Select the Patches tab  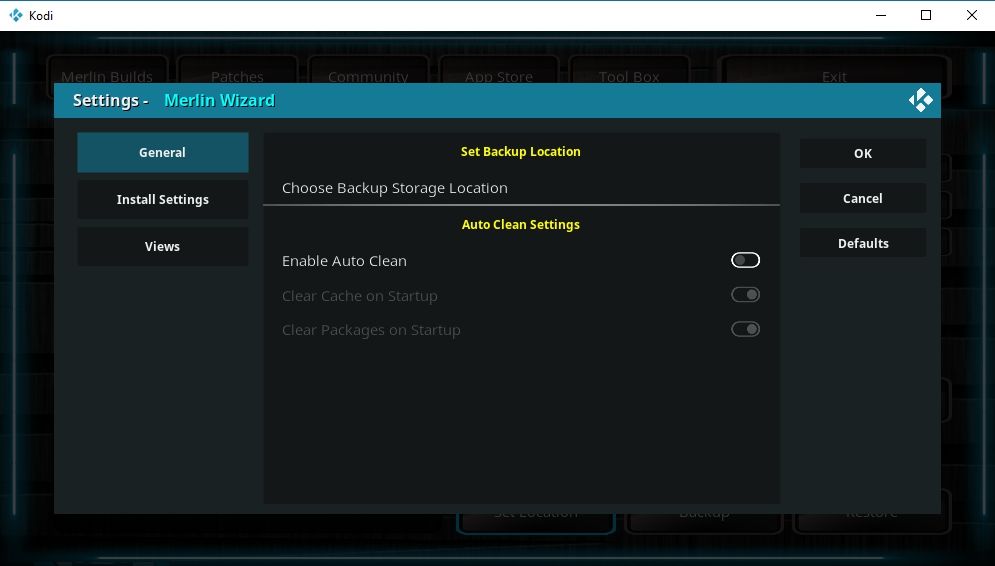tap(237, 75)
